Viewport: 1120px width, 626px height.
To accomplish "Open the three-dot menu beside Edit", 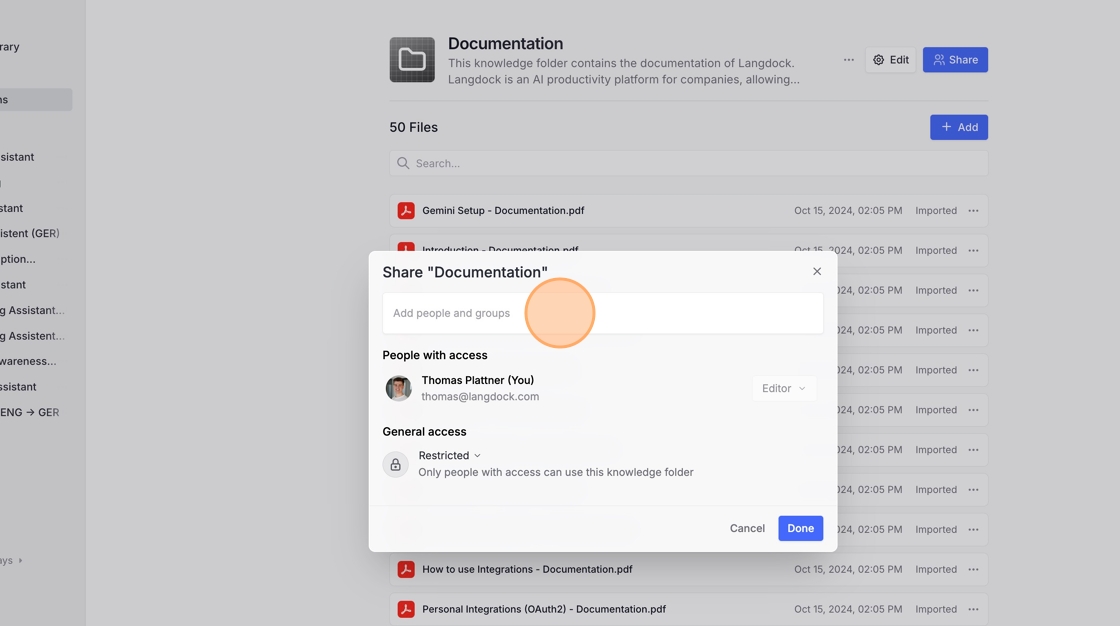I will (x=848, y=60).
